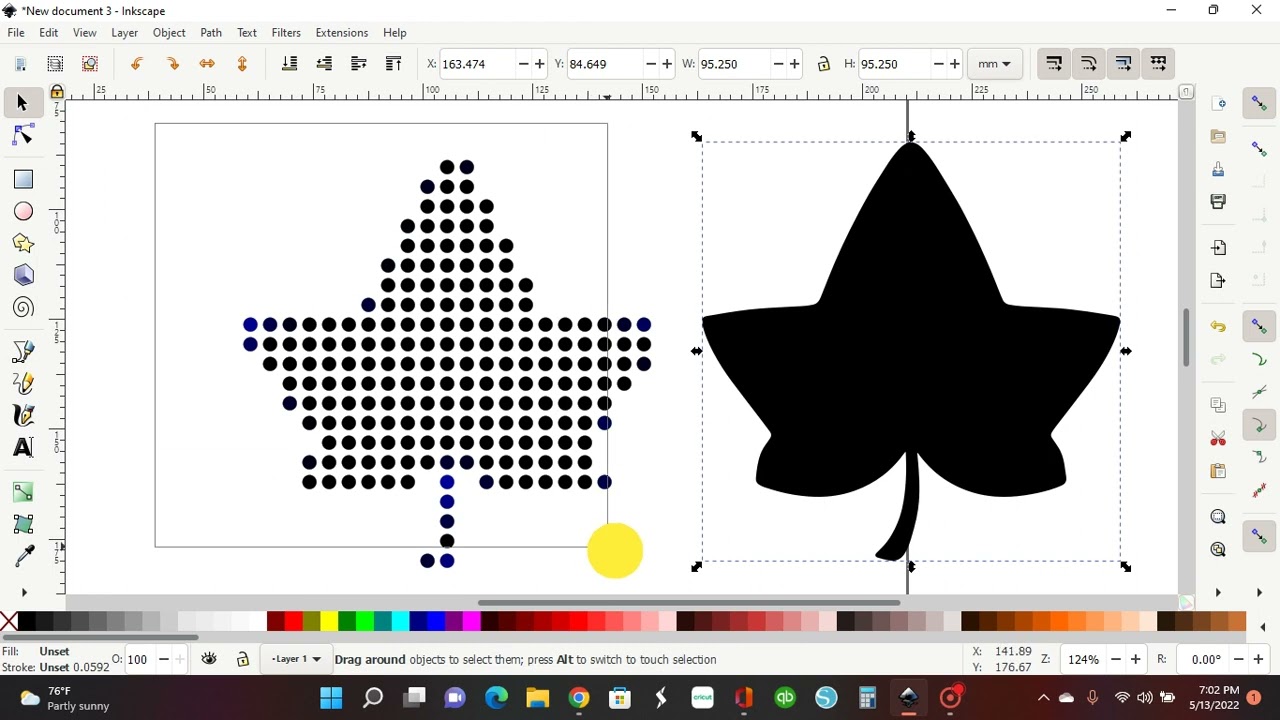Rotate selection 90 degrees counter-clockwise
Image resolution: width=1280 pixels, height=720 pixels.
tap(137, 64)
